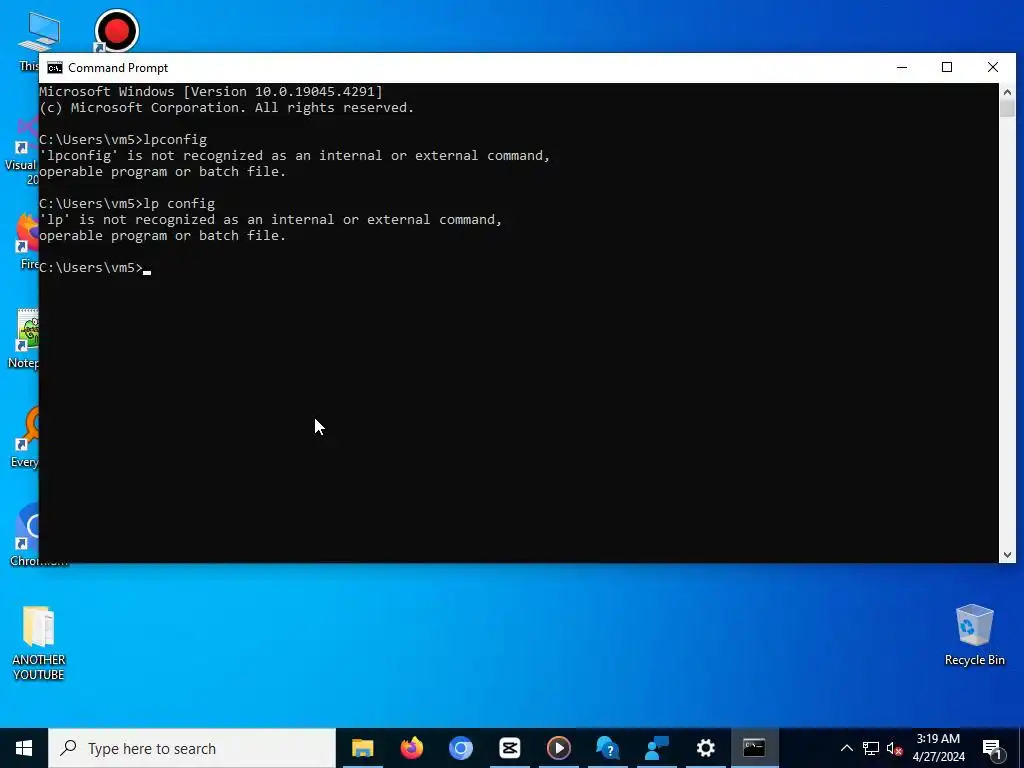
Task: Click the 'lp' is not recognized error line
Action: [270, 219]
